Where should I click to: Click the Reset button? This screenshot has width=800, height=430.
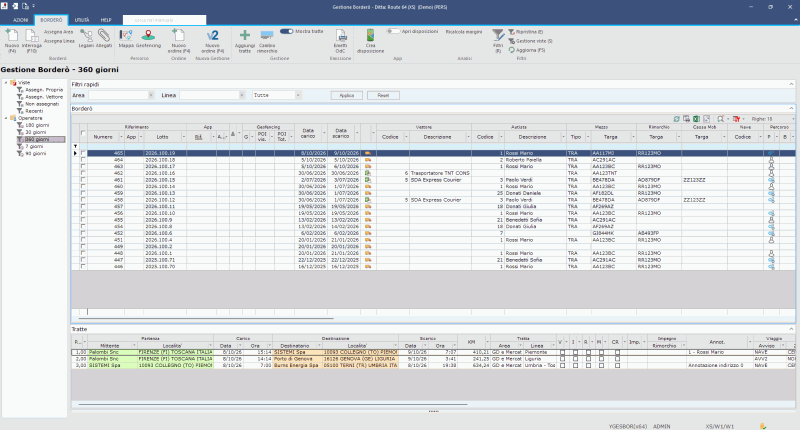tap(383, 95)
